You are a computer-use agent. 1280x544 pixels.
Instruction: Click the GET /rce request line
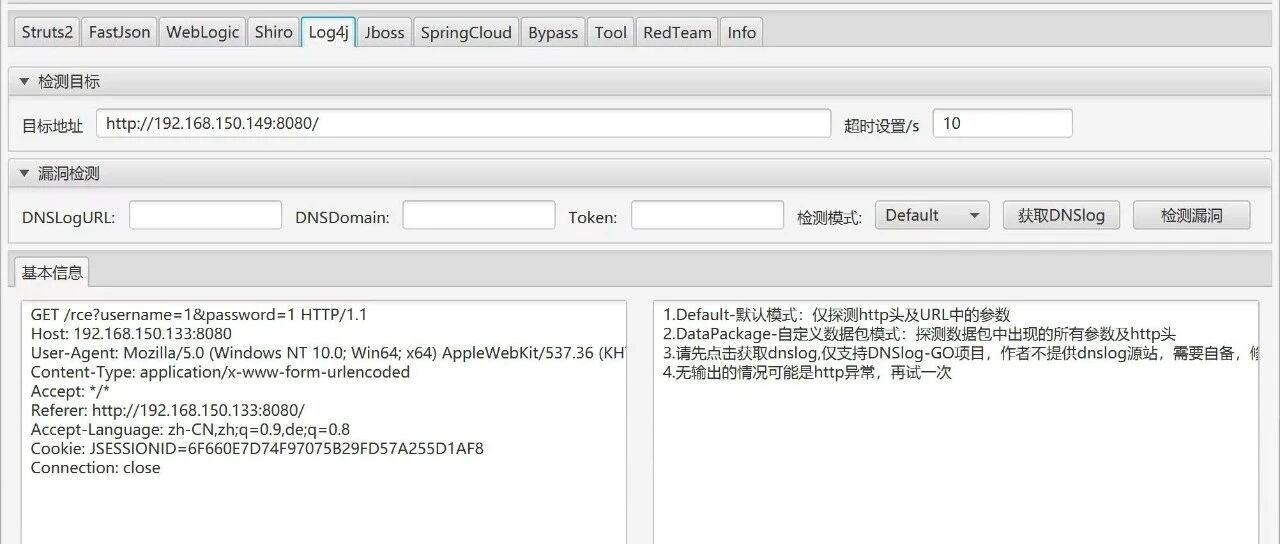point(199,314)
